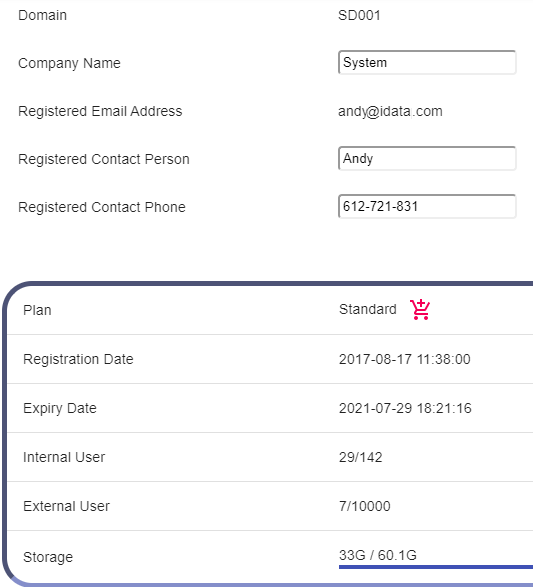The image size is (533, 587).
Task: Click the Plan row label
Action: [37, 310]
